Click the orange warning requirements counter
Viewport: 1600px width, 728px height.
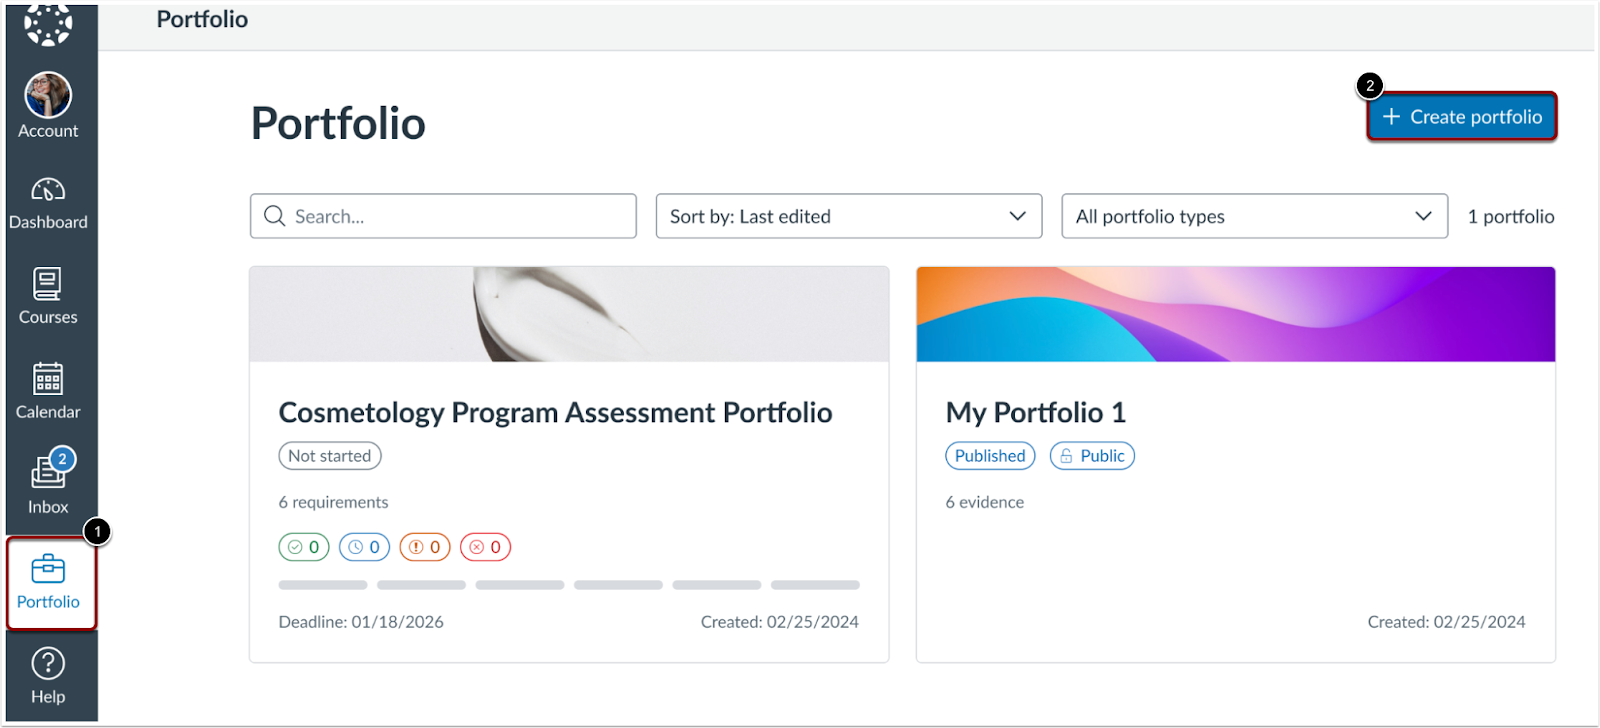pos(424,547)
